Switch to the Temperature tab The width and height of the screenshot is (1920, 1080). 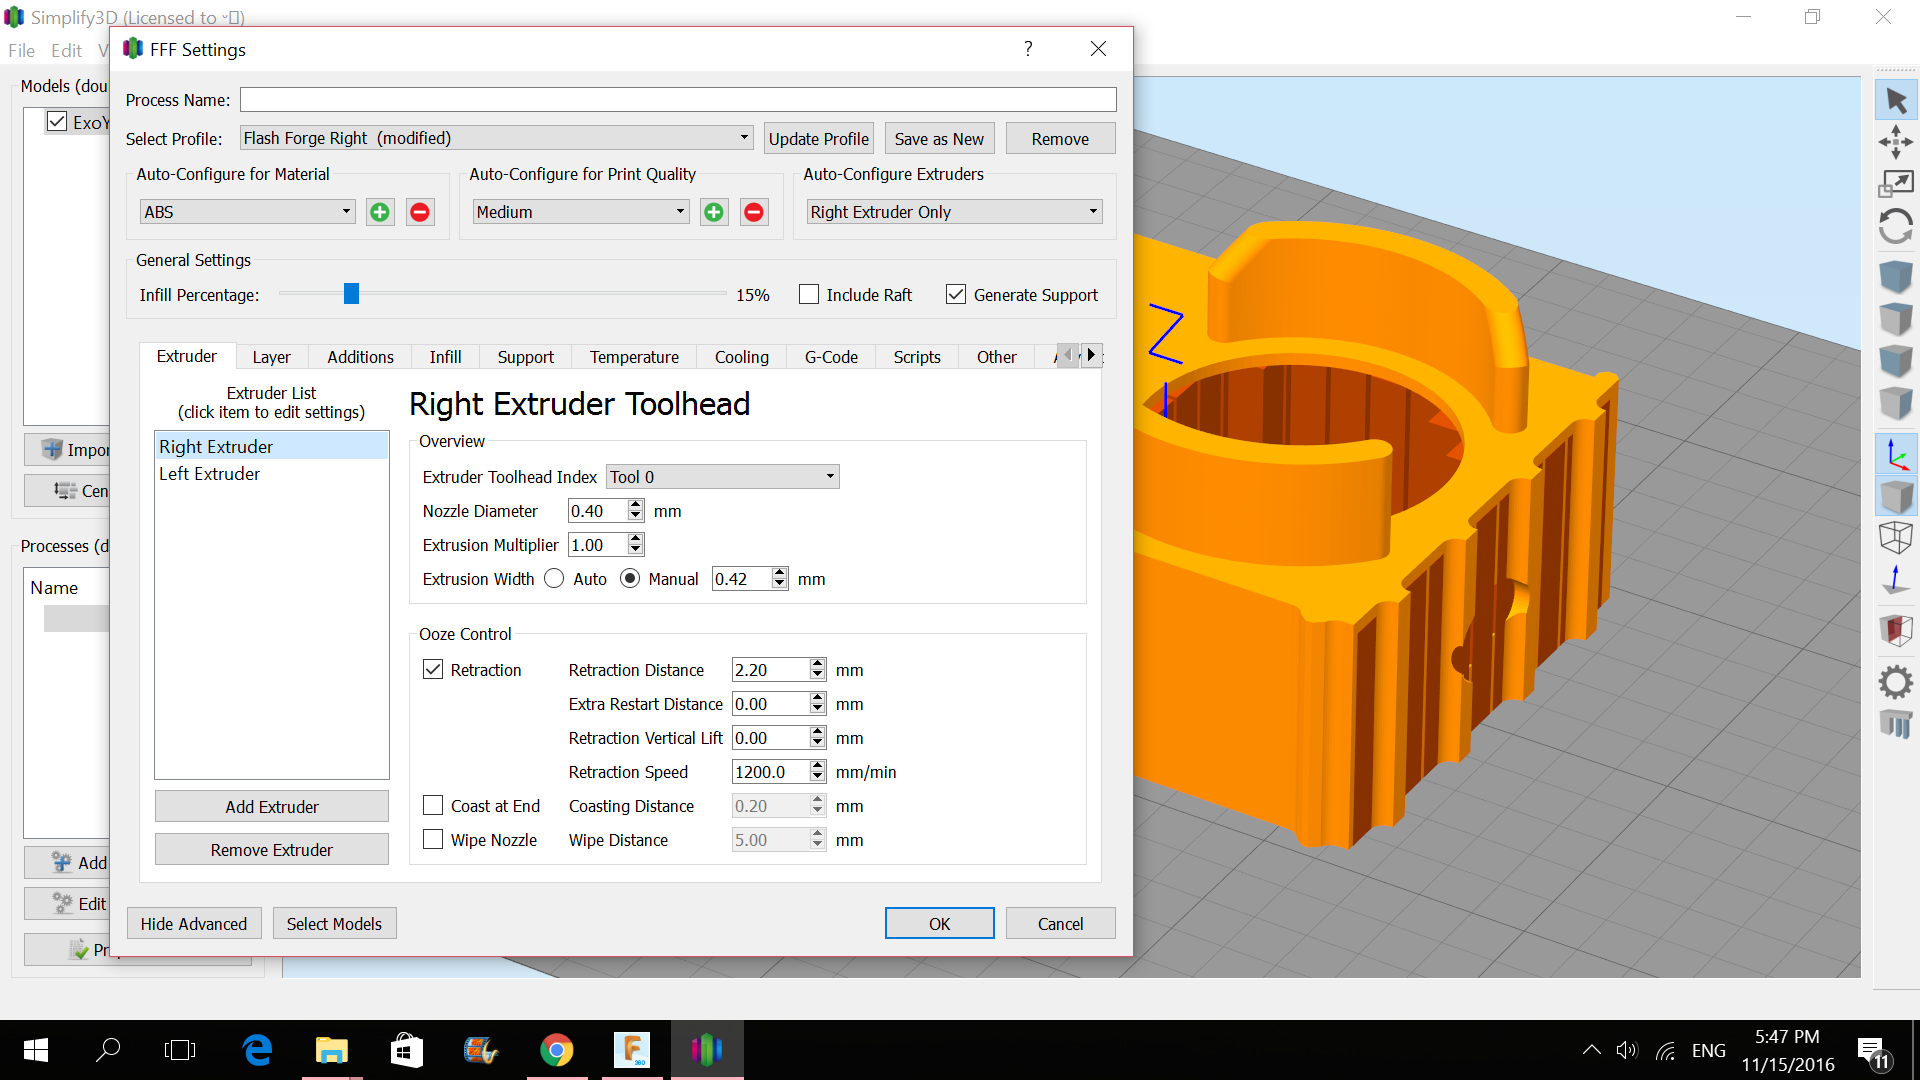click(634, 357)
